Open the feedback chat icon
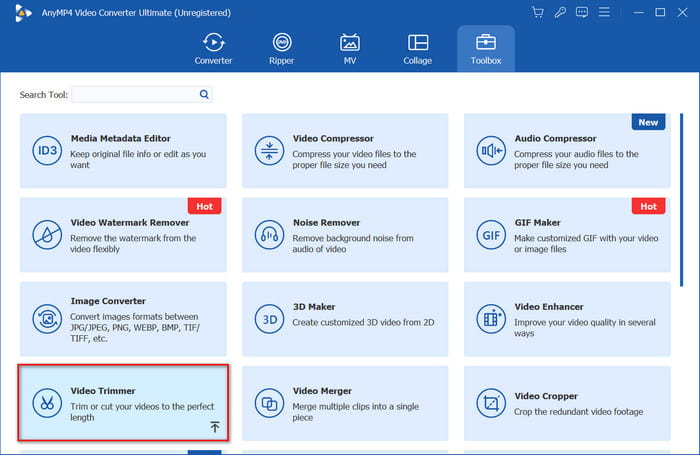 pos(582,12)
